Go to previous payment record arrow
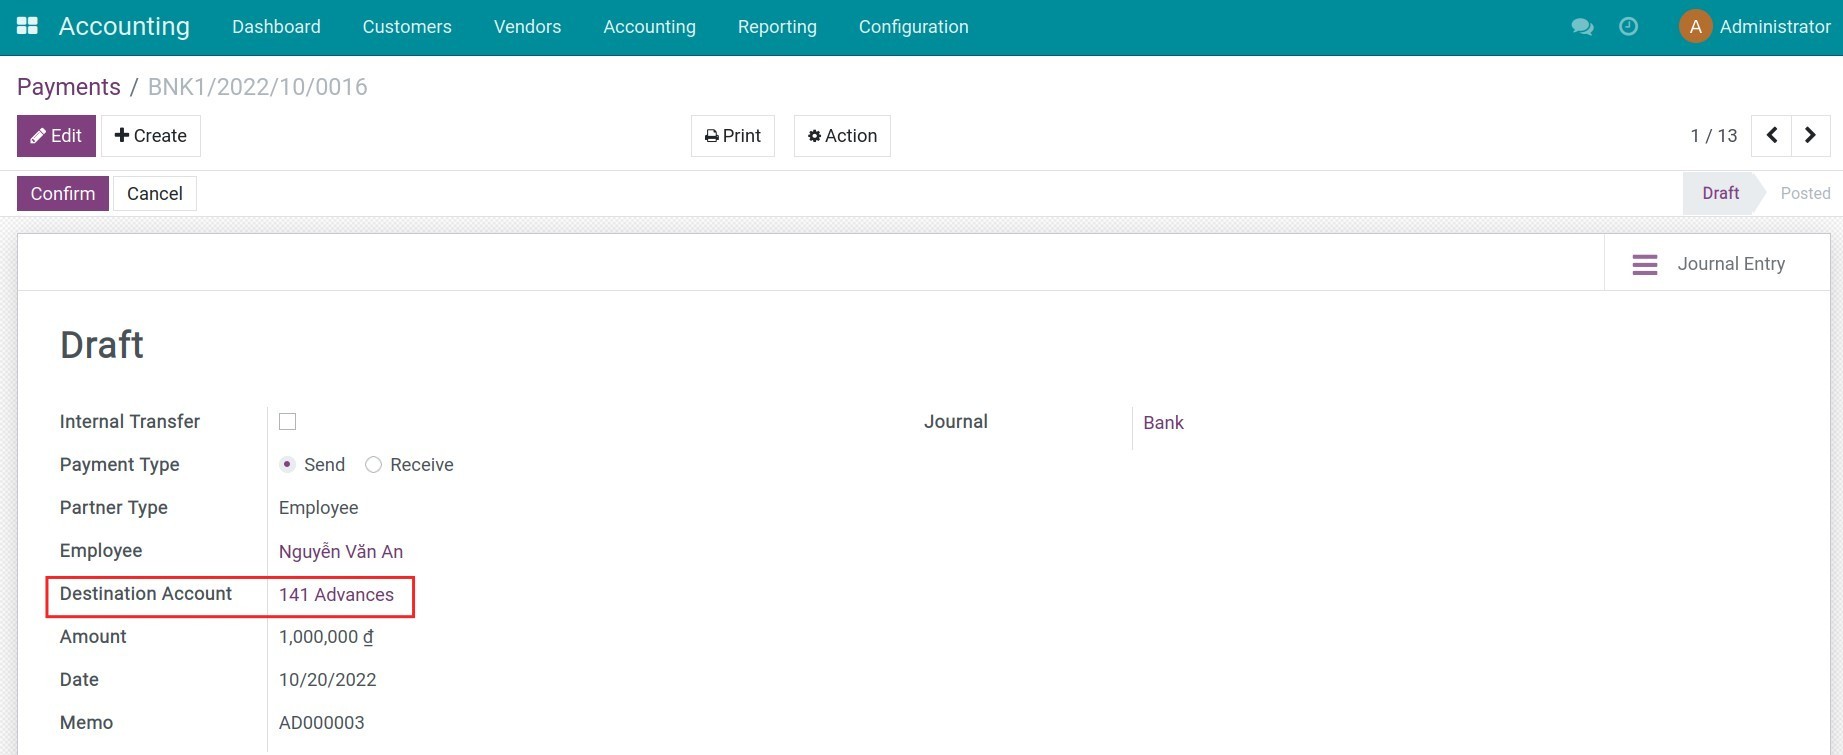The height and width of the screenshot is (755, 1843). tap(1771, 136)
